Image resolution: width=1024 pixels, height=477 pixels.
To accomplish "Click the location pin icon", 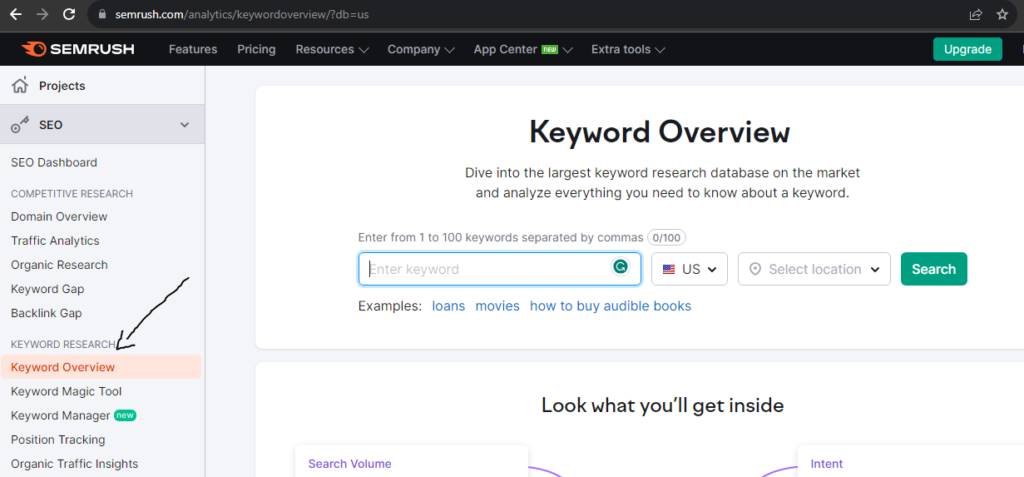I will point(756,269).
